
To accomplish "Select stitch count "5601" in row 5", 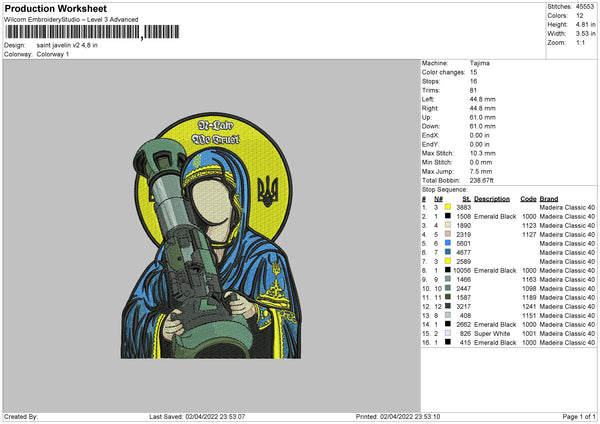I will pos(463,243).
